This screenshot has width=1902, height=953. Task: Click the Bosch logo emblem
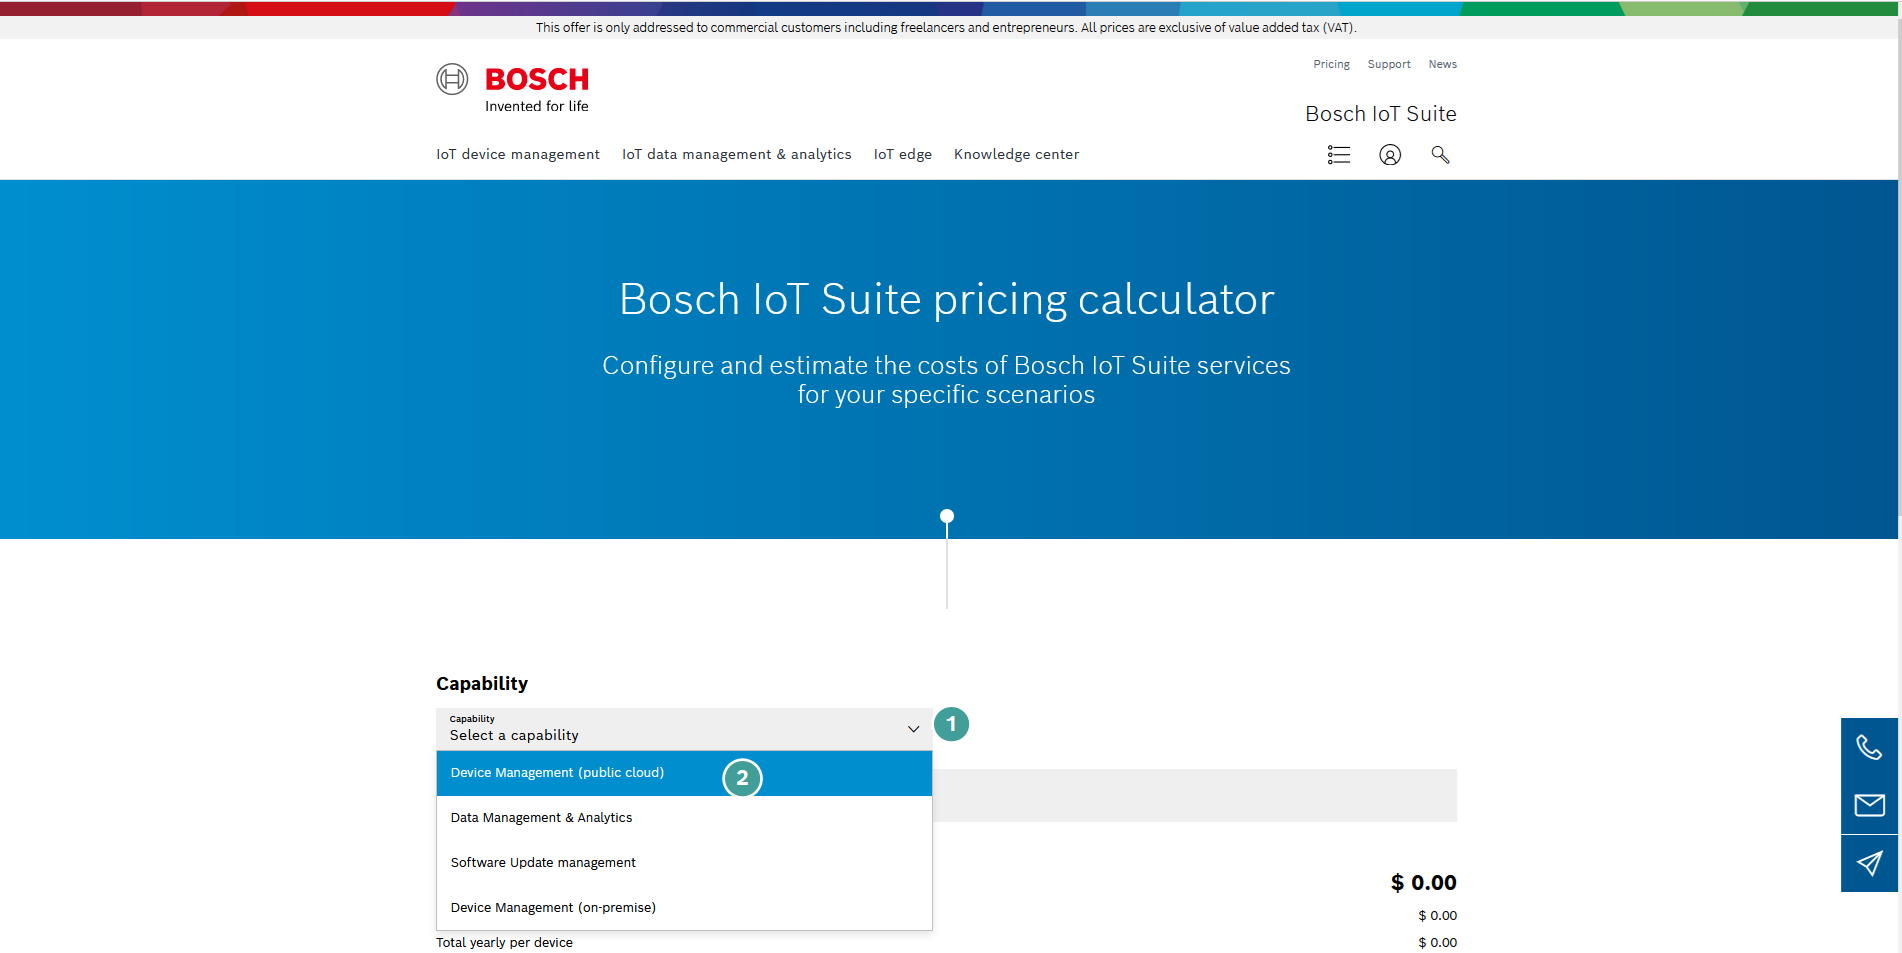click(x=452, y=79)
